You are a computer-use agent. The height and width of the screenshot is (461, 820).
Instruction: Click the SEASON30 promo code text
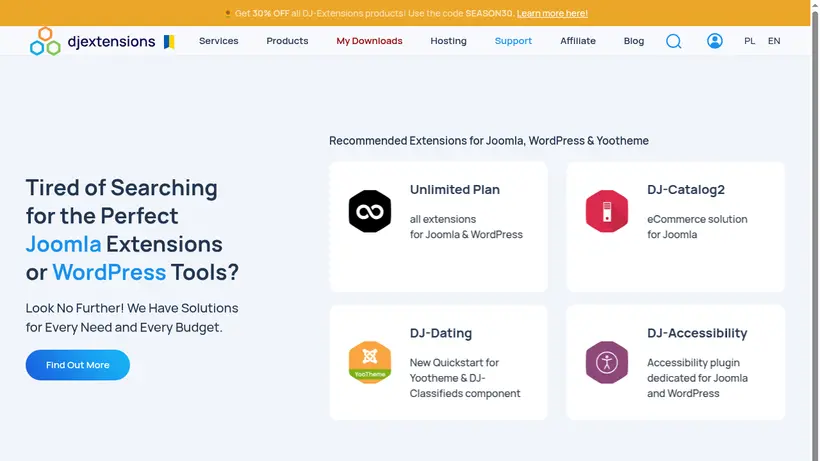click(489, 14)
